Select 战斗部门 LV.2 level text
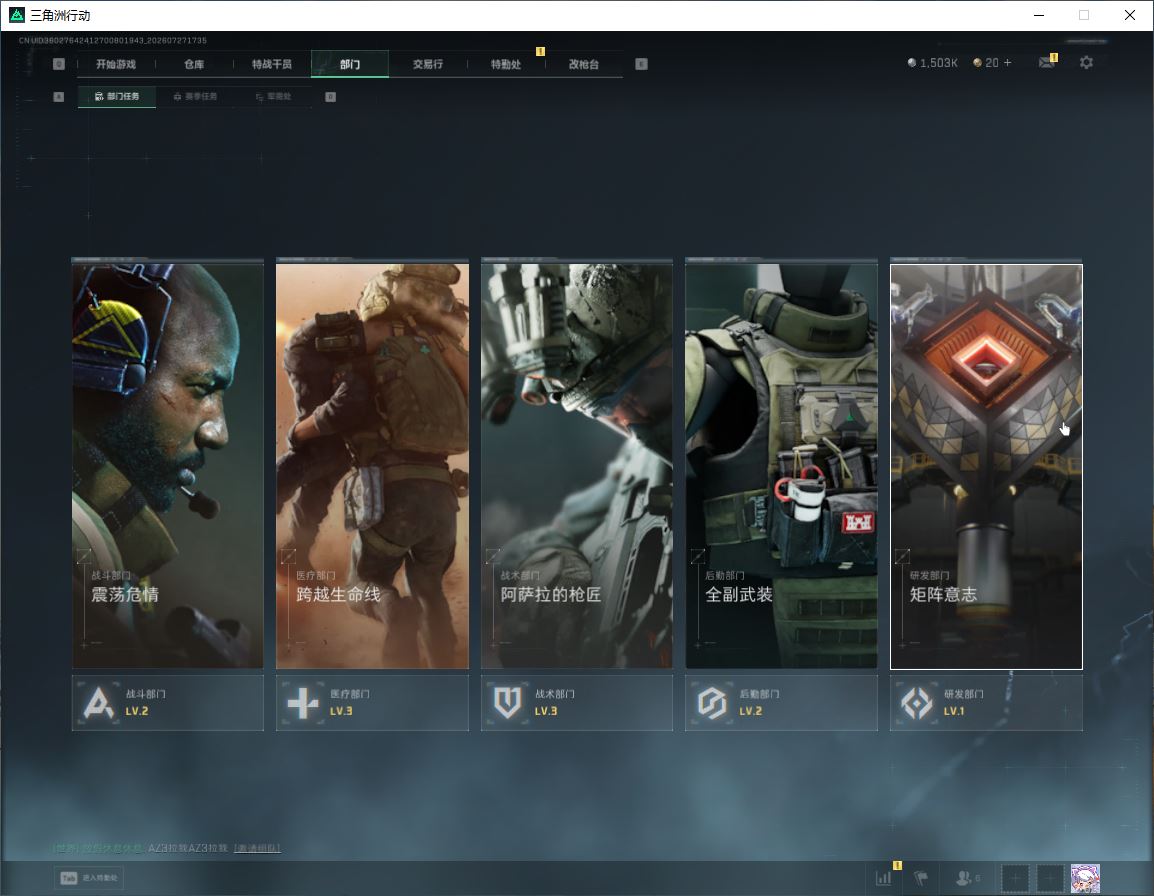This screenshot has height=896, width=1154. [x=137, y=711]
